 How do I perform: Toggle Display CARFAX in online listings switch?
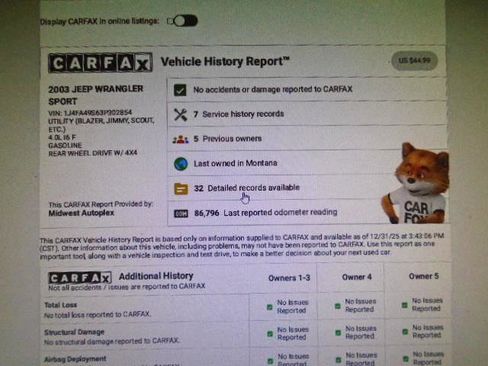(x=183, y=21)
